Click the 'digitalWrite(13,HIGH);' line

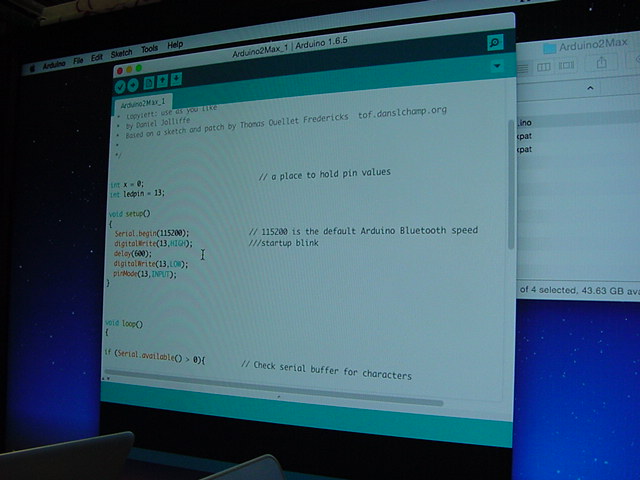click(153, 244)
